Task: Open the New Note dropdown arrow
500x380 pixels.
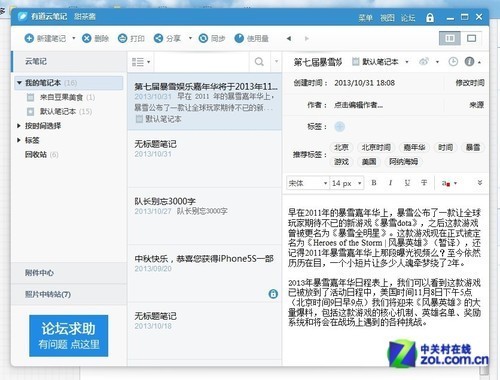Action: (74, 38)
